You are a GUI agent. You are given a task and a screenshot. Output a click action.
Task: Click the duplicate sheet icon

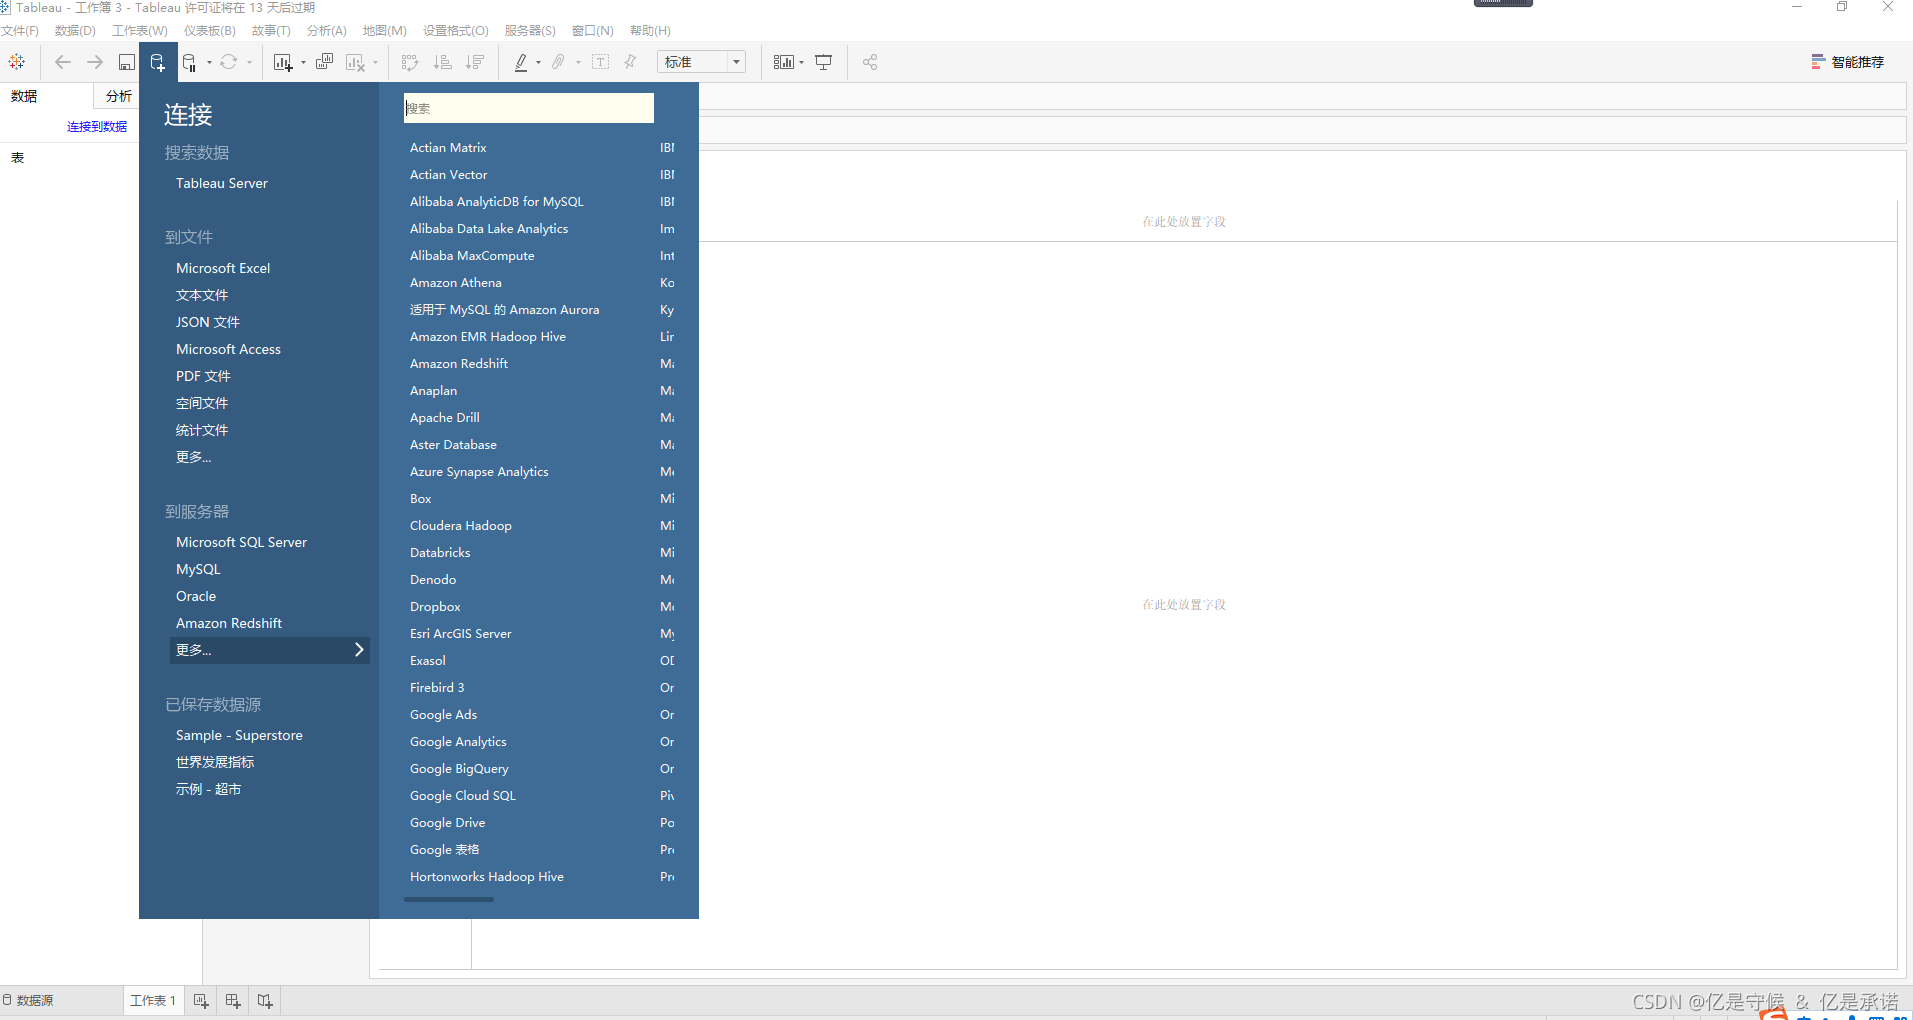325,62
